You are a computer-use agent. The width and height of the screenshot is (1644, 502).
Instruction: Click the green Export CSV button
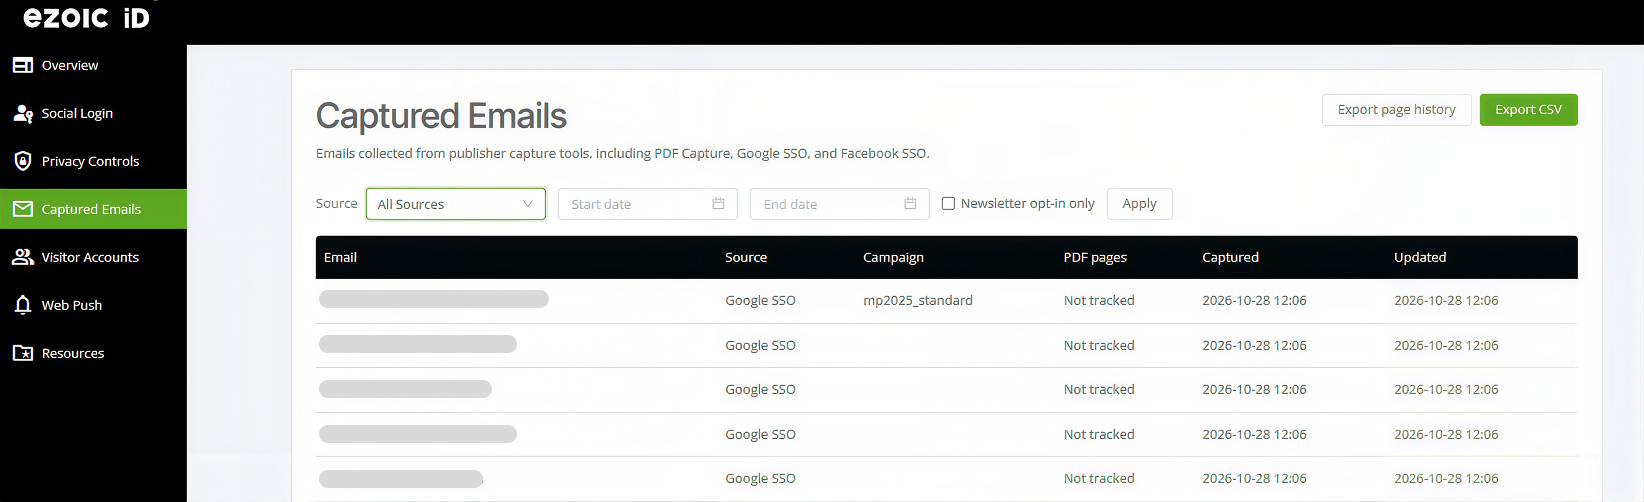1528,110
